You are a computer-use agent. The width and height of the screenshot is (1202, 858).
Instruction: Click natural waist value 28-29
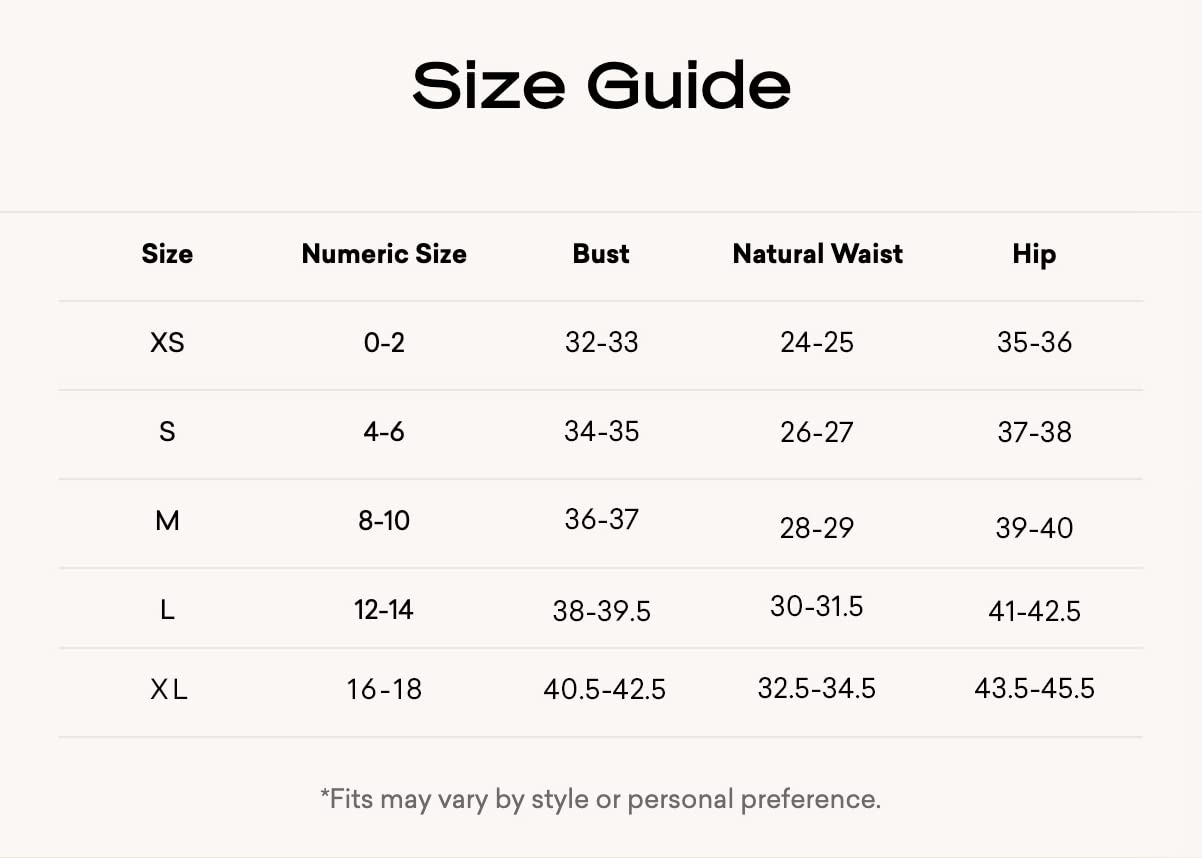[x=817, y=528]
